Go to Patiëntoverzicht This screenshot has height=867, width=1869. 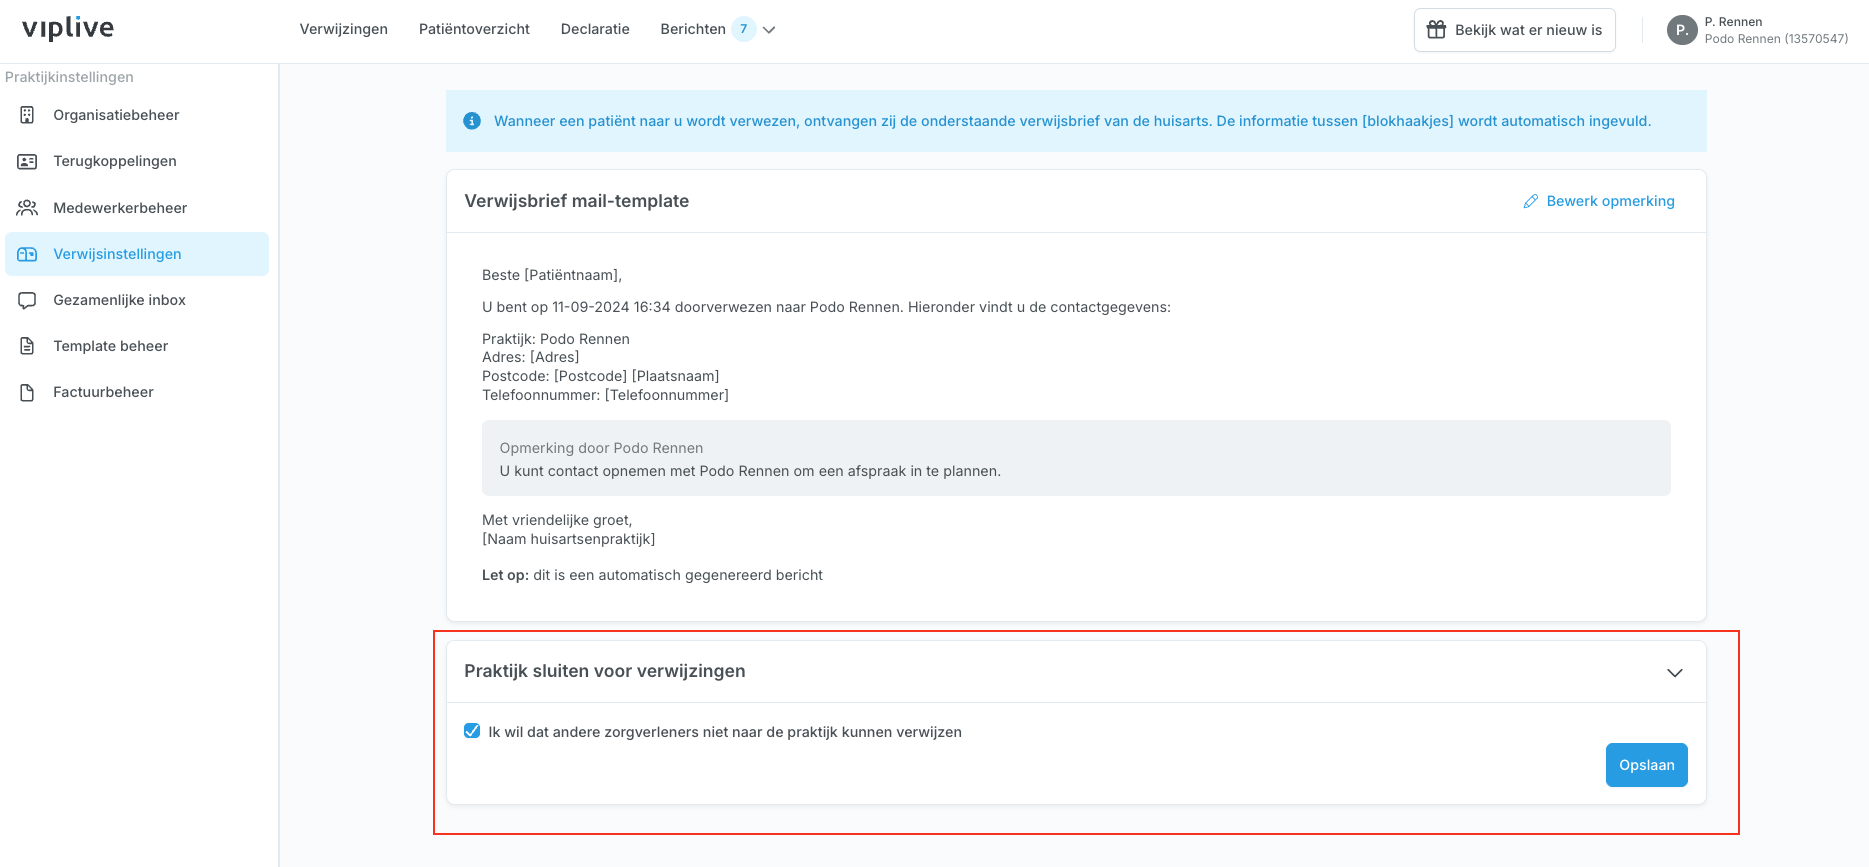pos(474,29)
